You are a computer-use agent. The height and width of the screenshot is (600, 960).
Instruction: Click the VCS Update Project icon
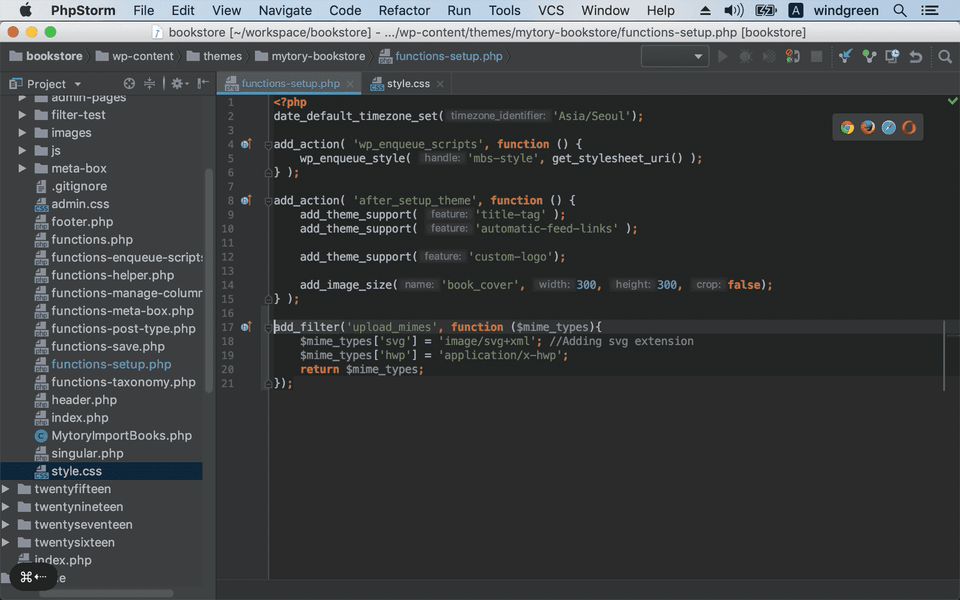coord(846,57)
